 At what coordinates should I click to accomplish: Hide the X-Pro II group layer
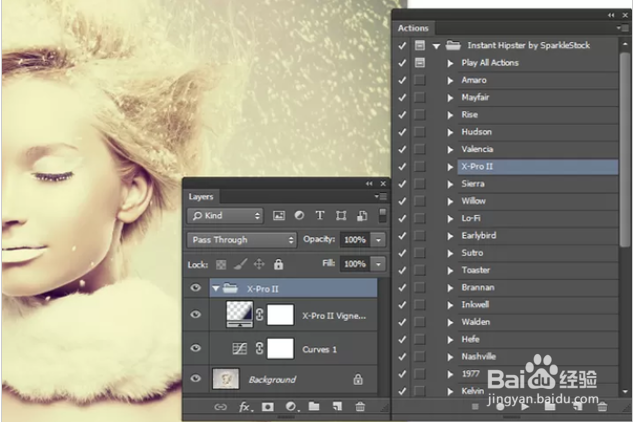pos(196,288)
